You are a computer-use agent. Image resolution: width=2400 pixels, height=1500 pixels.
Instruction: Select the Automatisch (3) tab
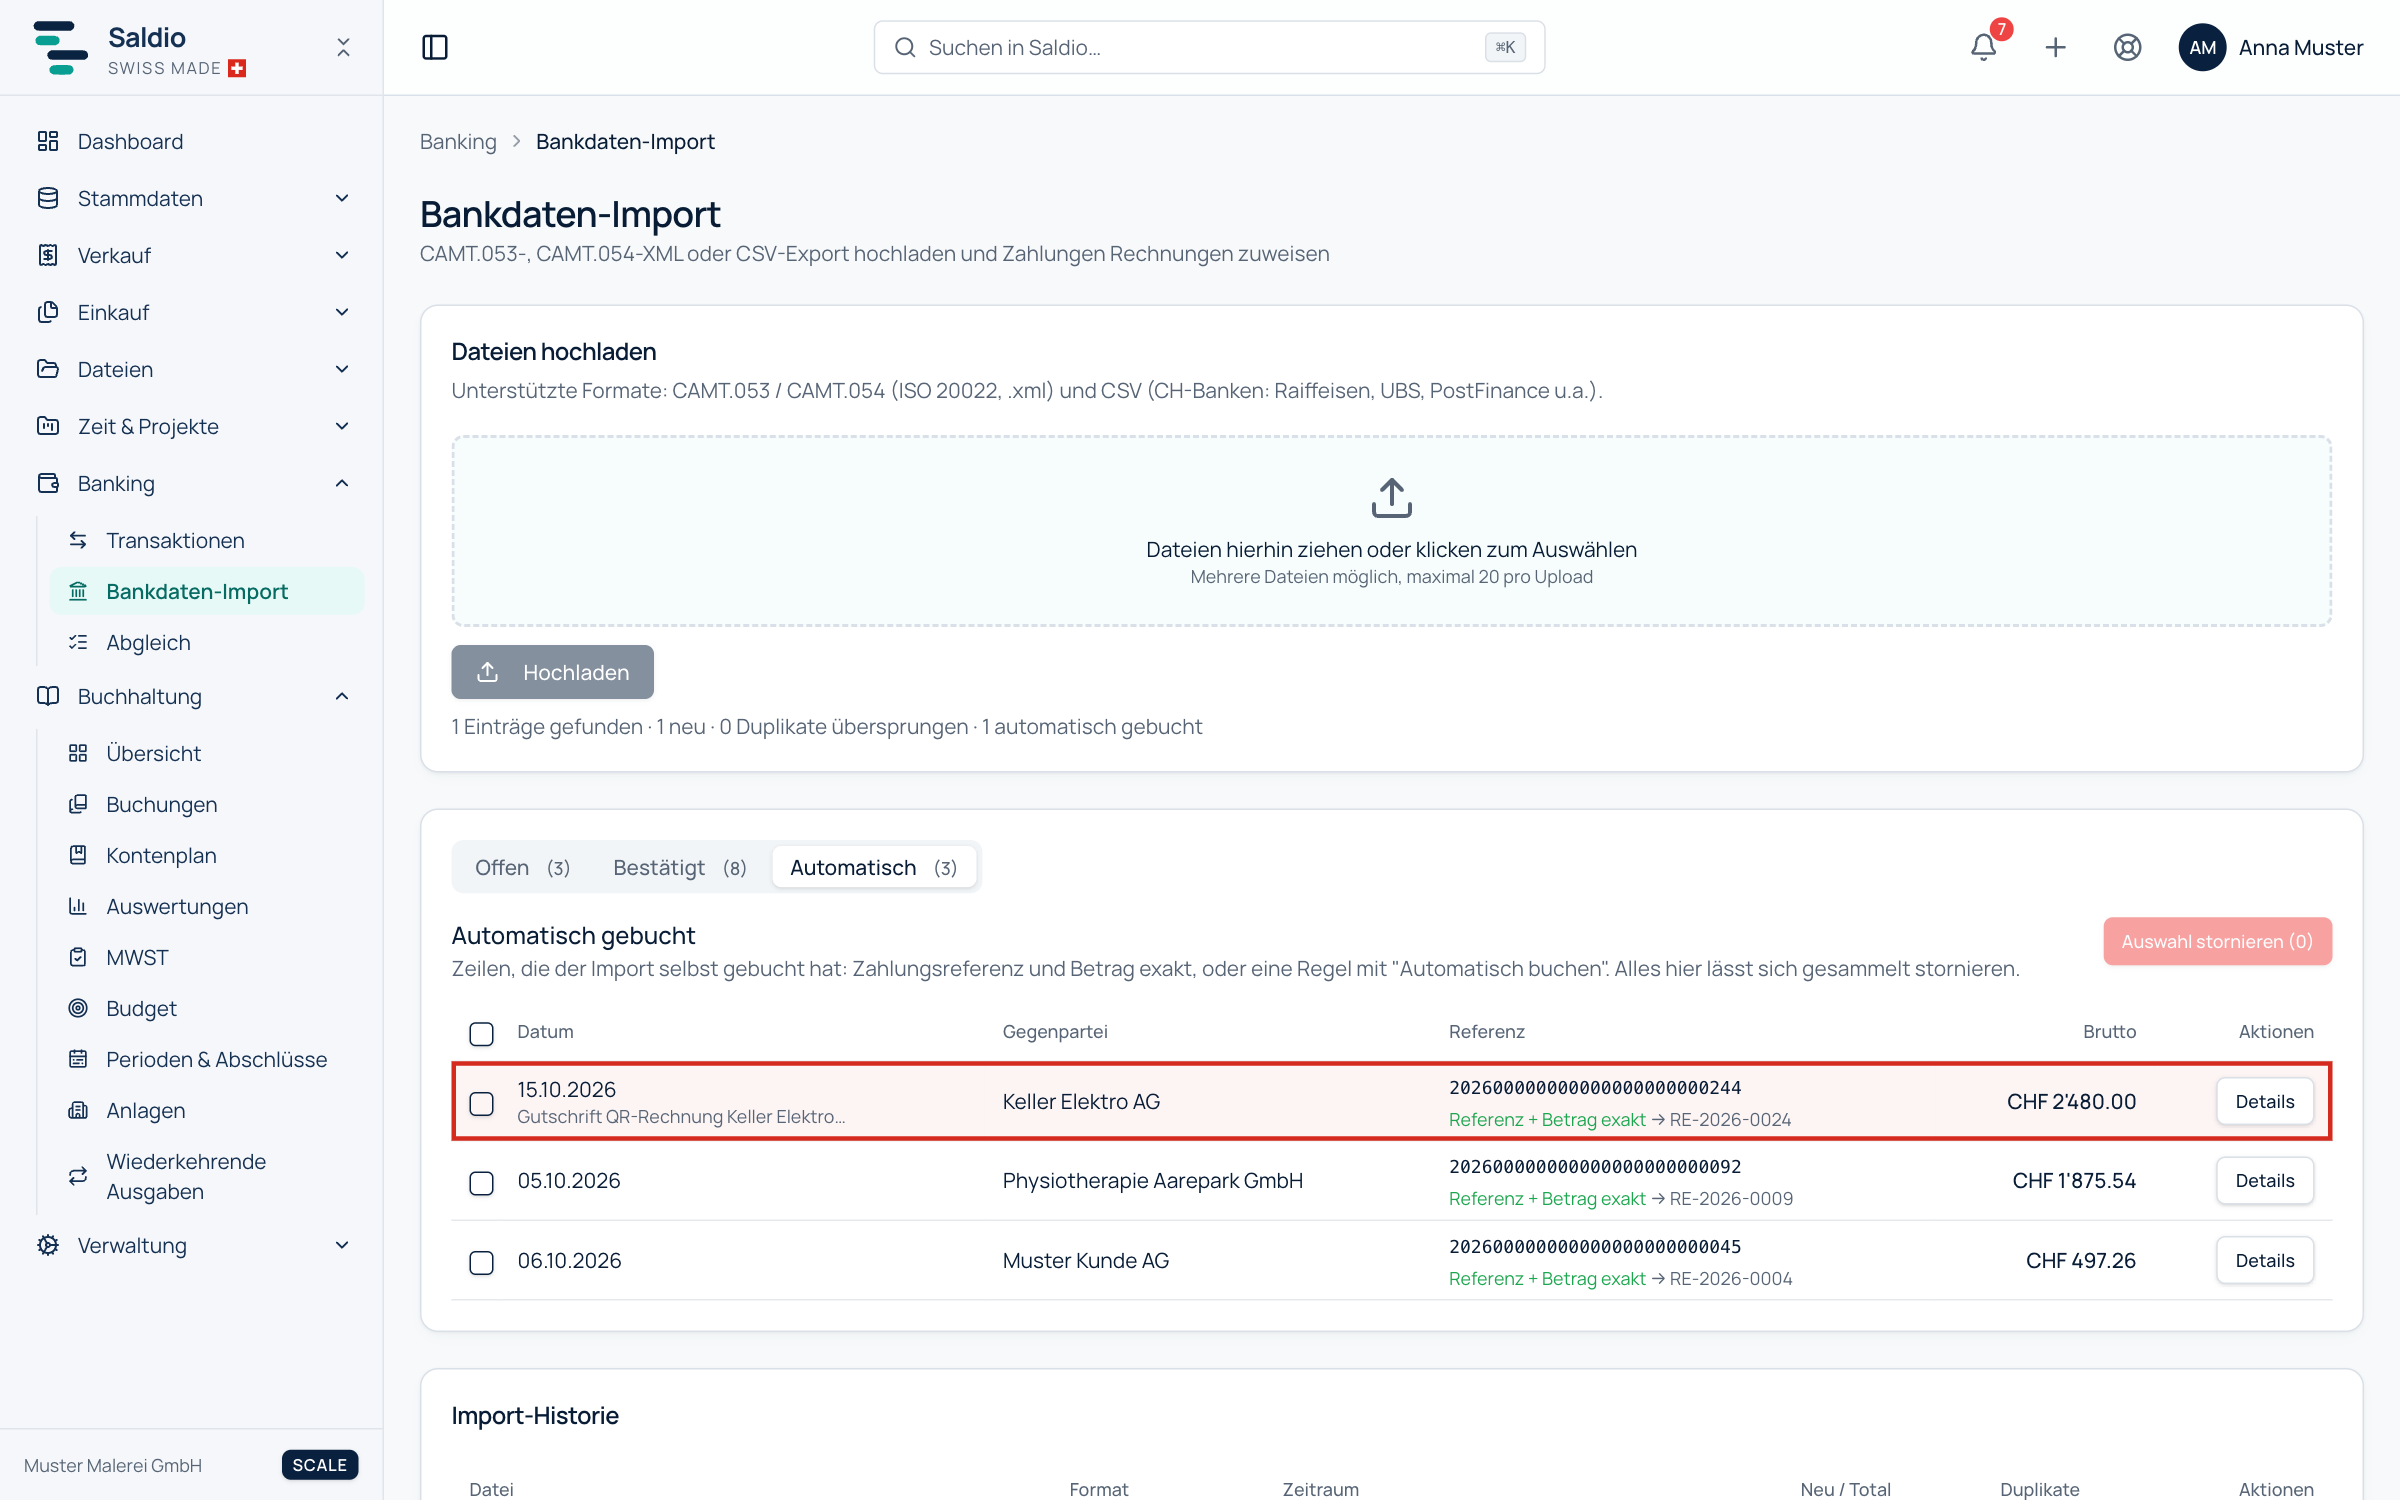(x=874, y=867)
